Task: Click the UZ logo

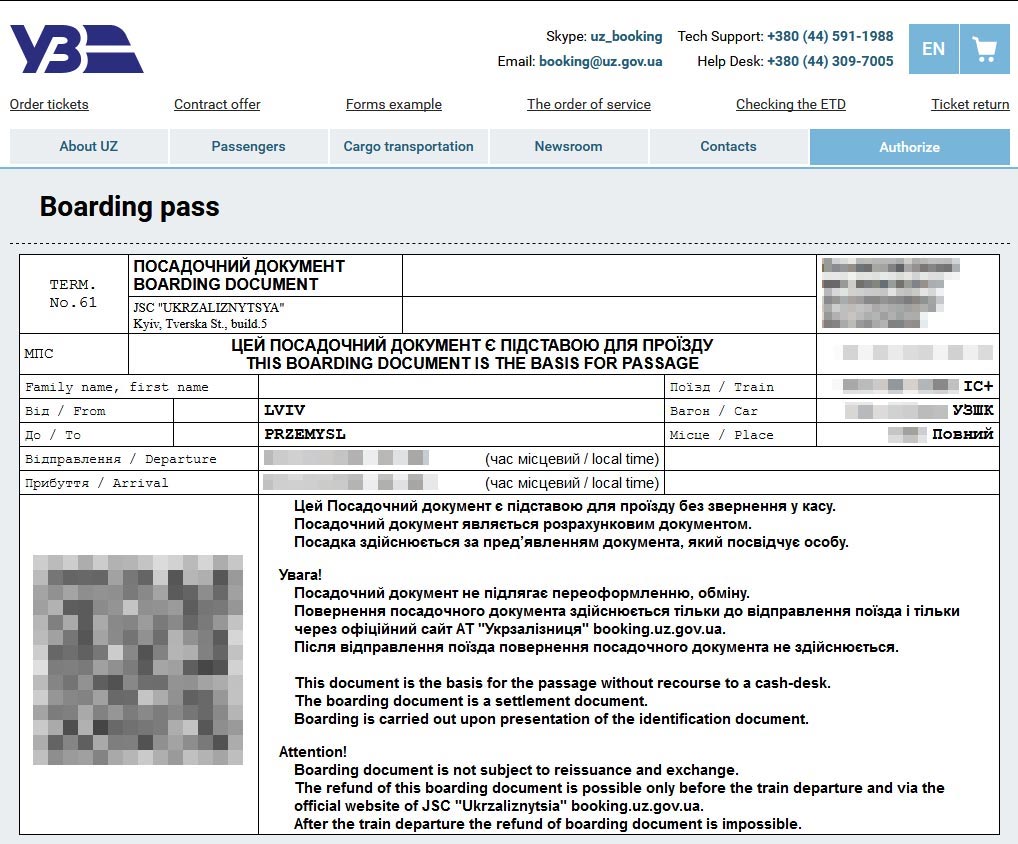Action: point(77,49)
